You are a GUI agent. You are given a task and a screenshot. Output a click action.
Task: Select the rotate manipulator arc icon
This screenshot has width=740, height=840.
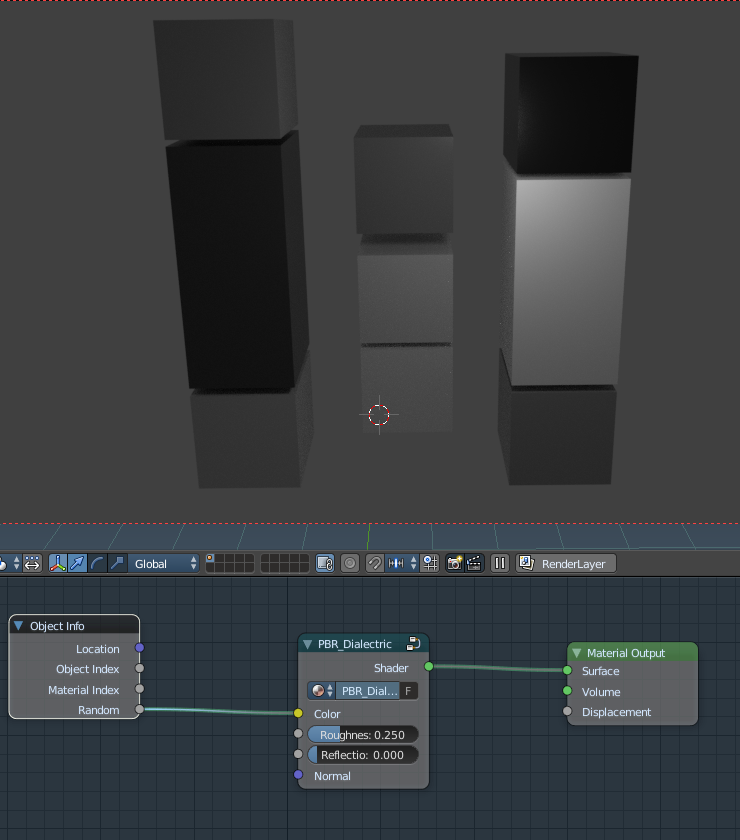point(97,564)
